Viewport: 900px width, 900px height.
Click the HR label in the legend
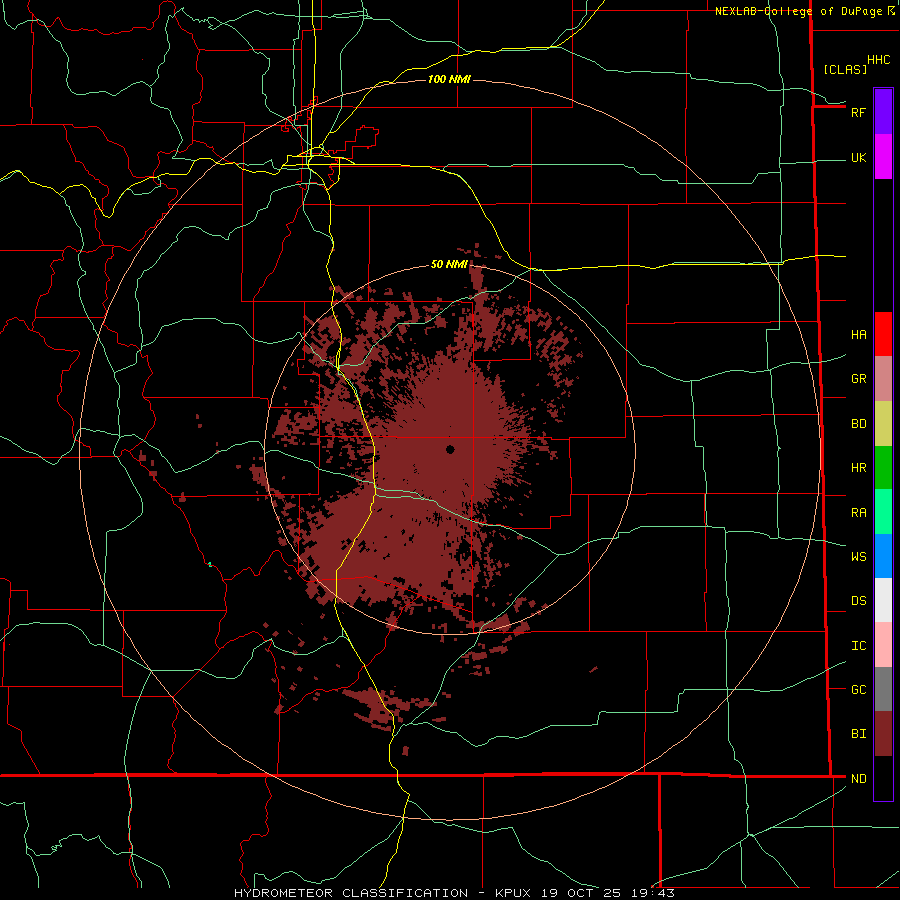click(x=858, y=468)
